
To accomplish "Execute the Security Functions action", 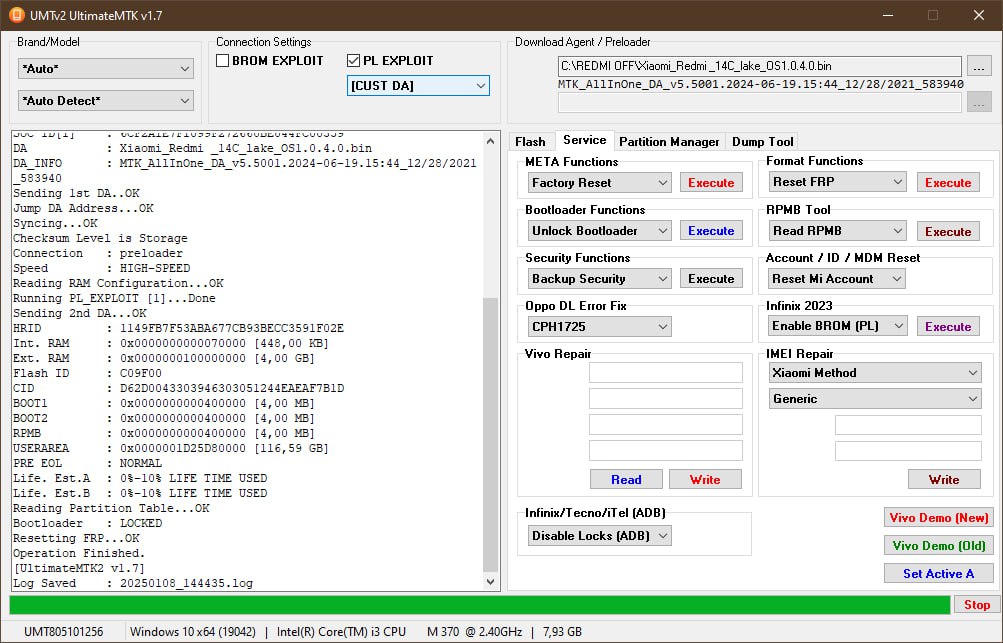I will coord(711,279).
